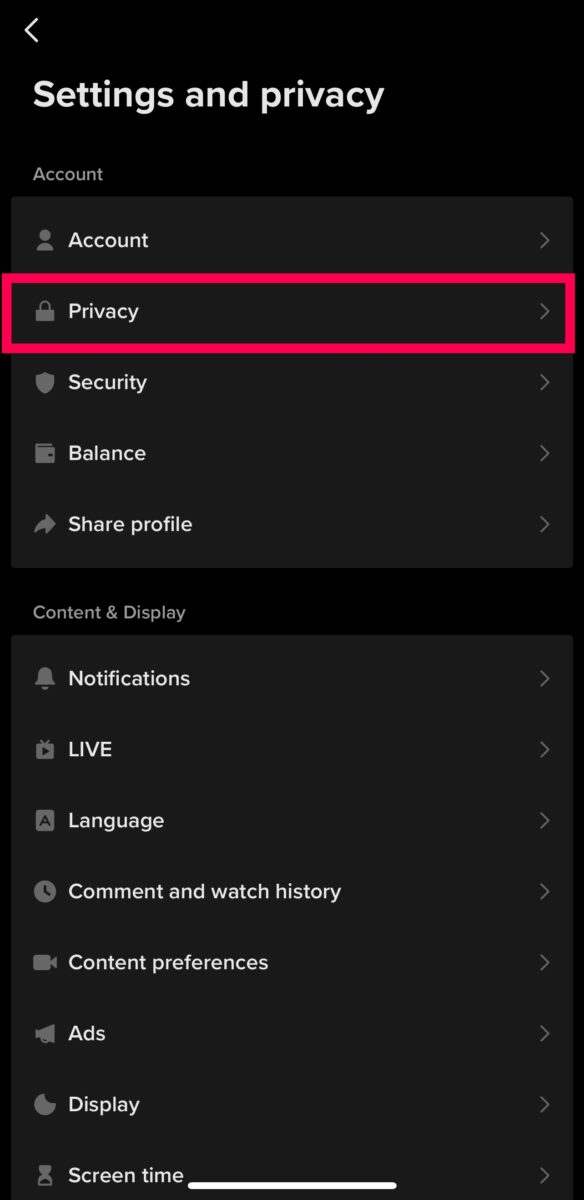The width and height of the screenshot is (584, 1200).
Task: Expand the Content preferences row chevron
Action: [545, 962]
